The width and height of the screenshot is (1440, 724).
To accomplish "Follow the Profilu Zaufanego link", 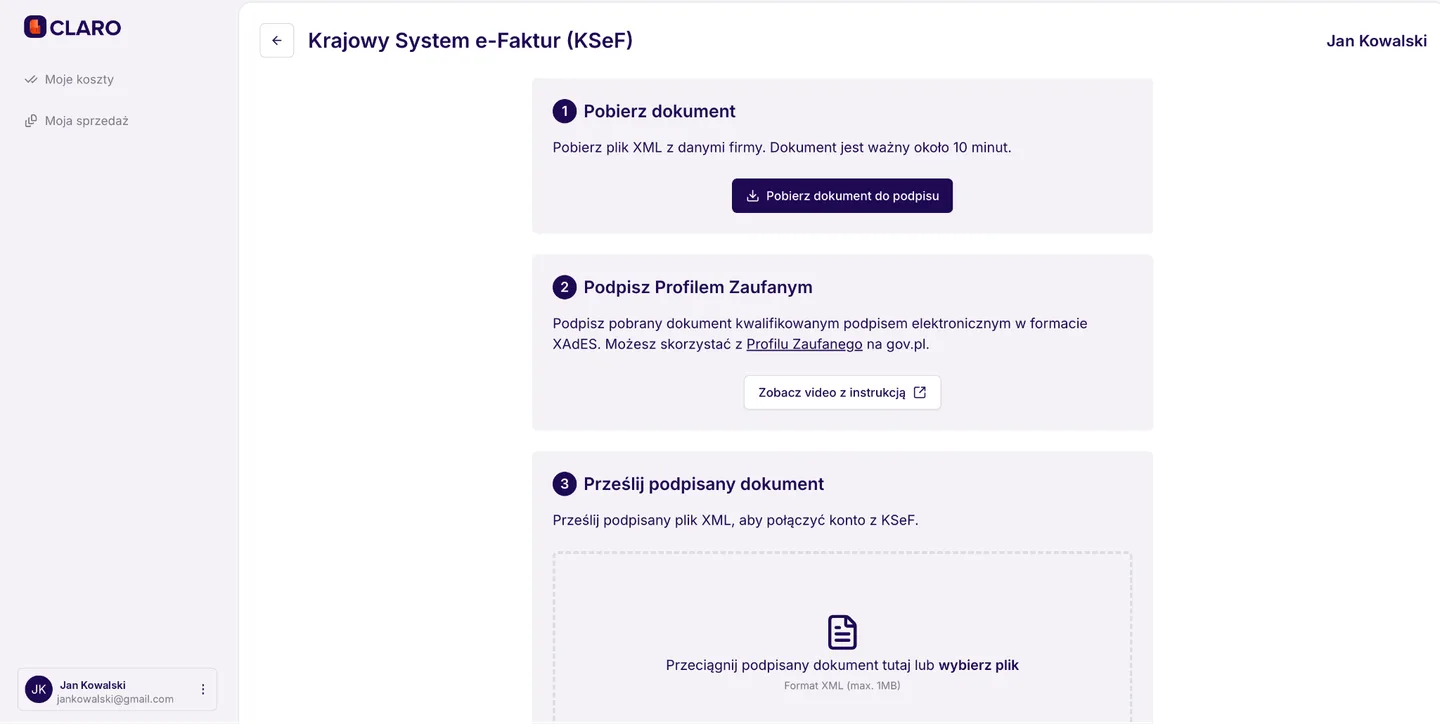I will point(804,345).
